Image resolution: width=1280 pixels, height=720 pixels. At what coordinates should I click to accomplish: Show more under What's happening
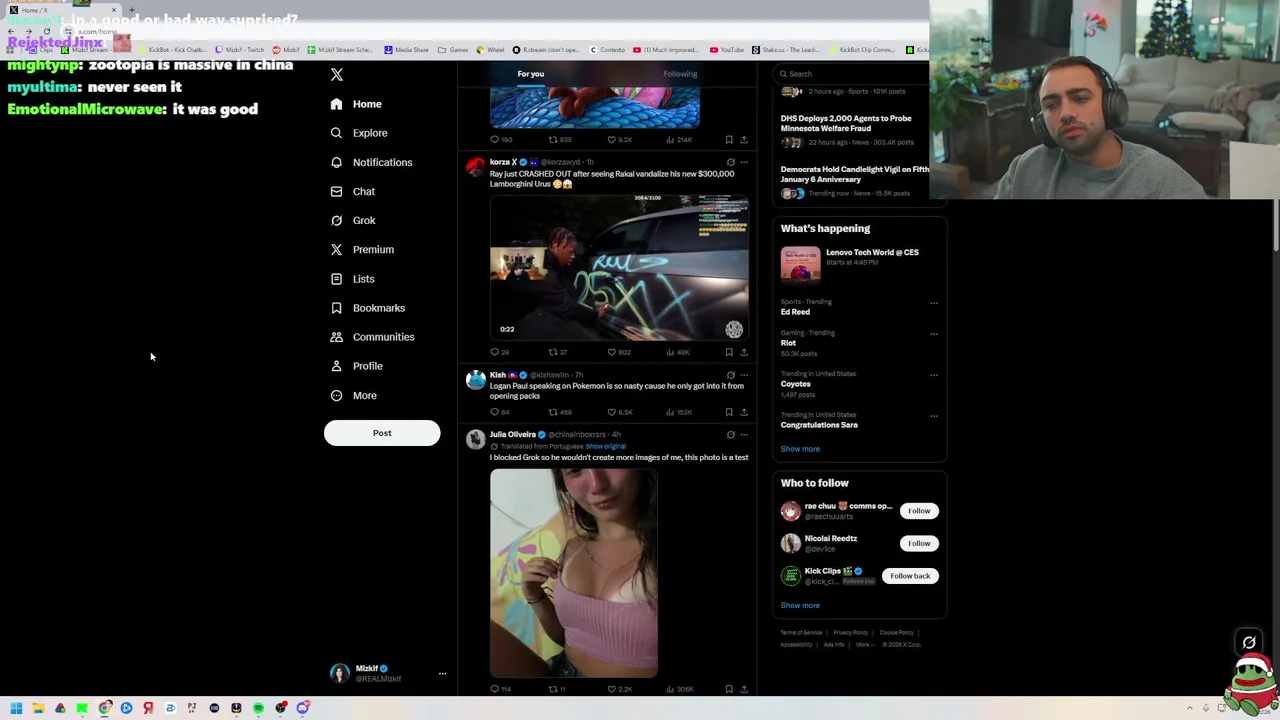800,449
